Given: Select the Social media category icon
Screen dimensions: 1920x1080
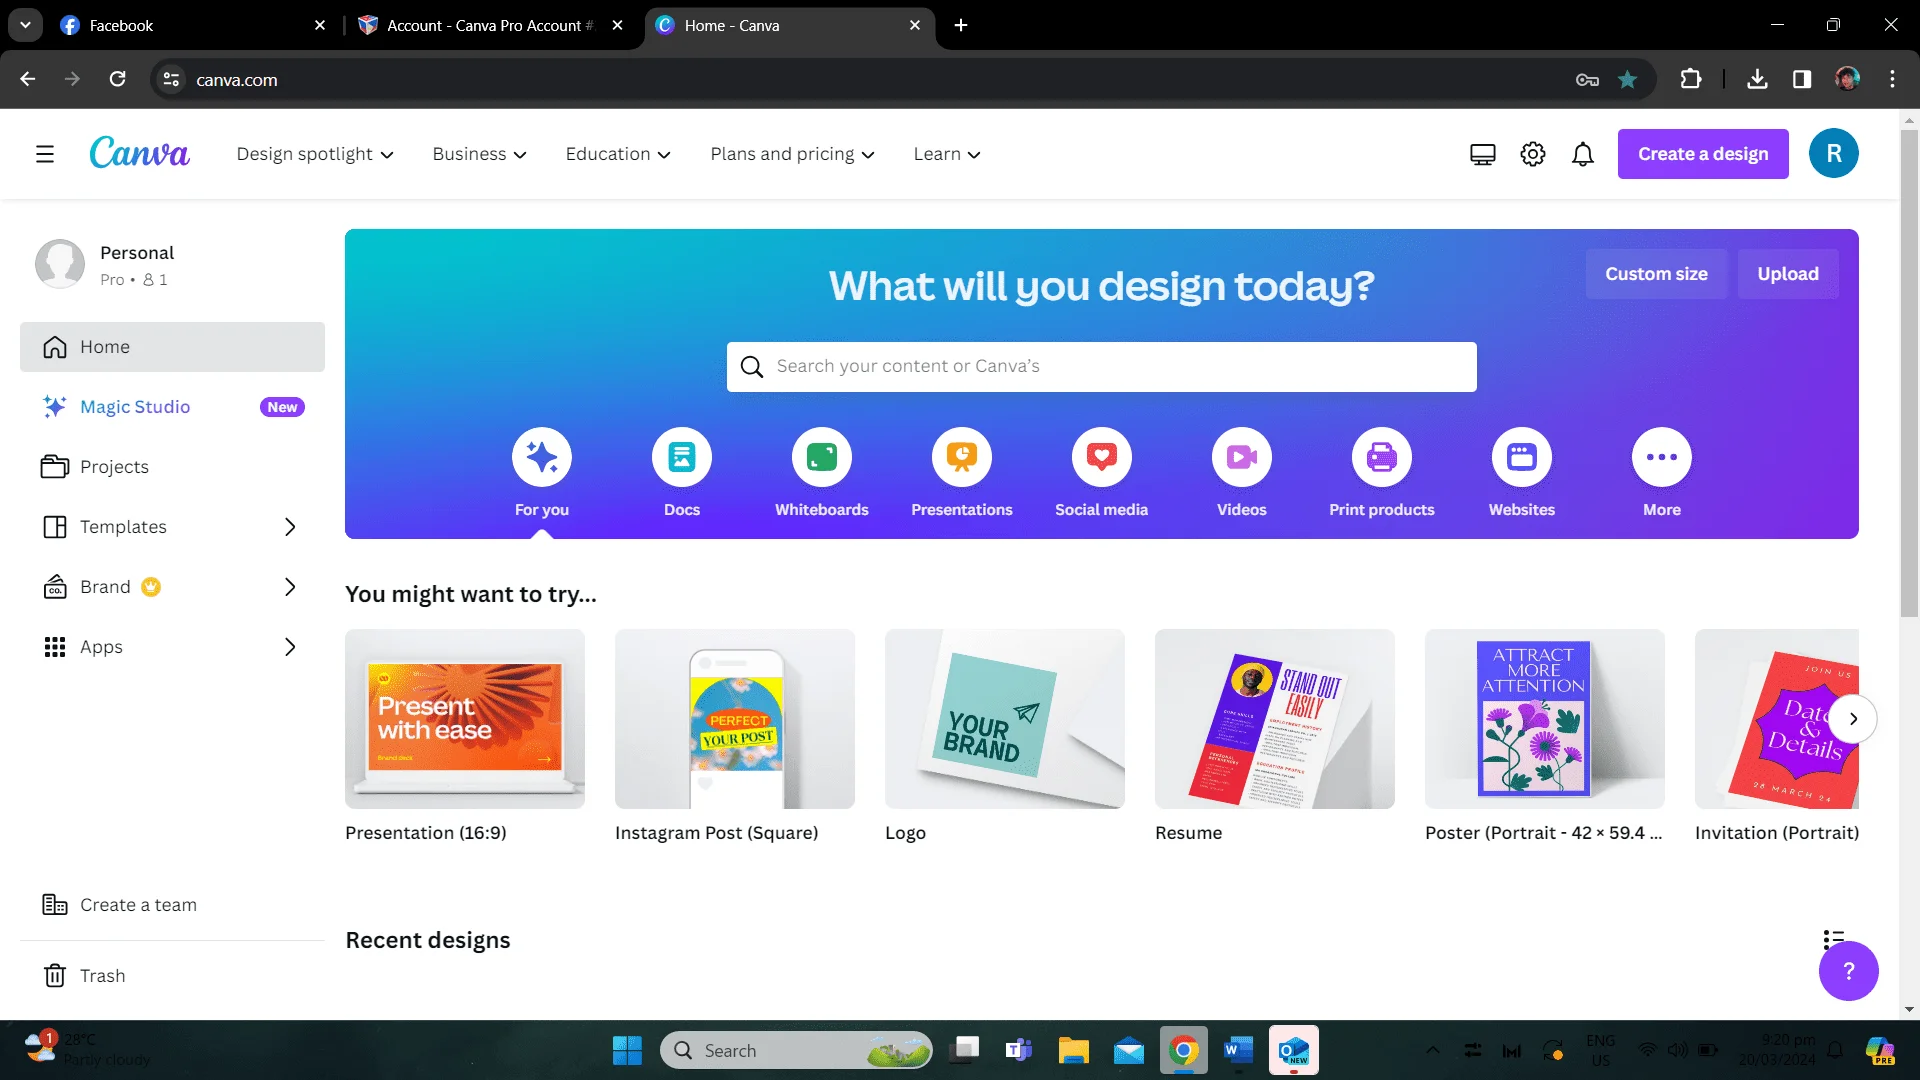Looking at the screenshot, I should coord(1102,457).
